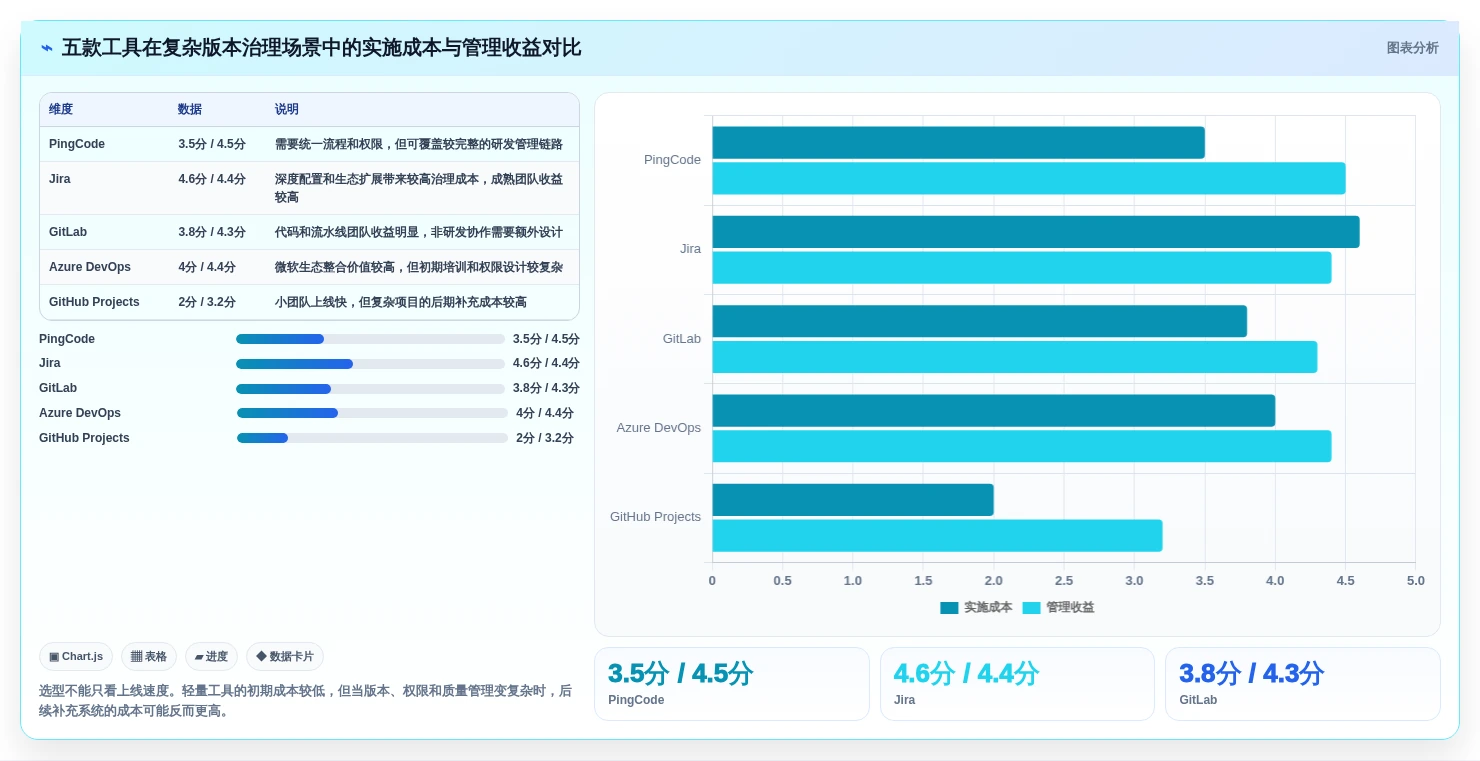Click the Jira progress row label

click(50, 363)
